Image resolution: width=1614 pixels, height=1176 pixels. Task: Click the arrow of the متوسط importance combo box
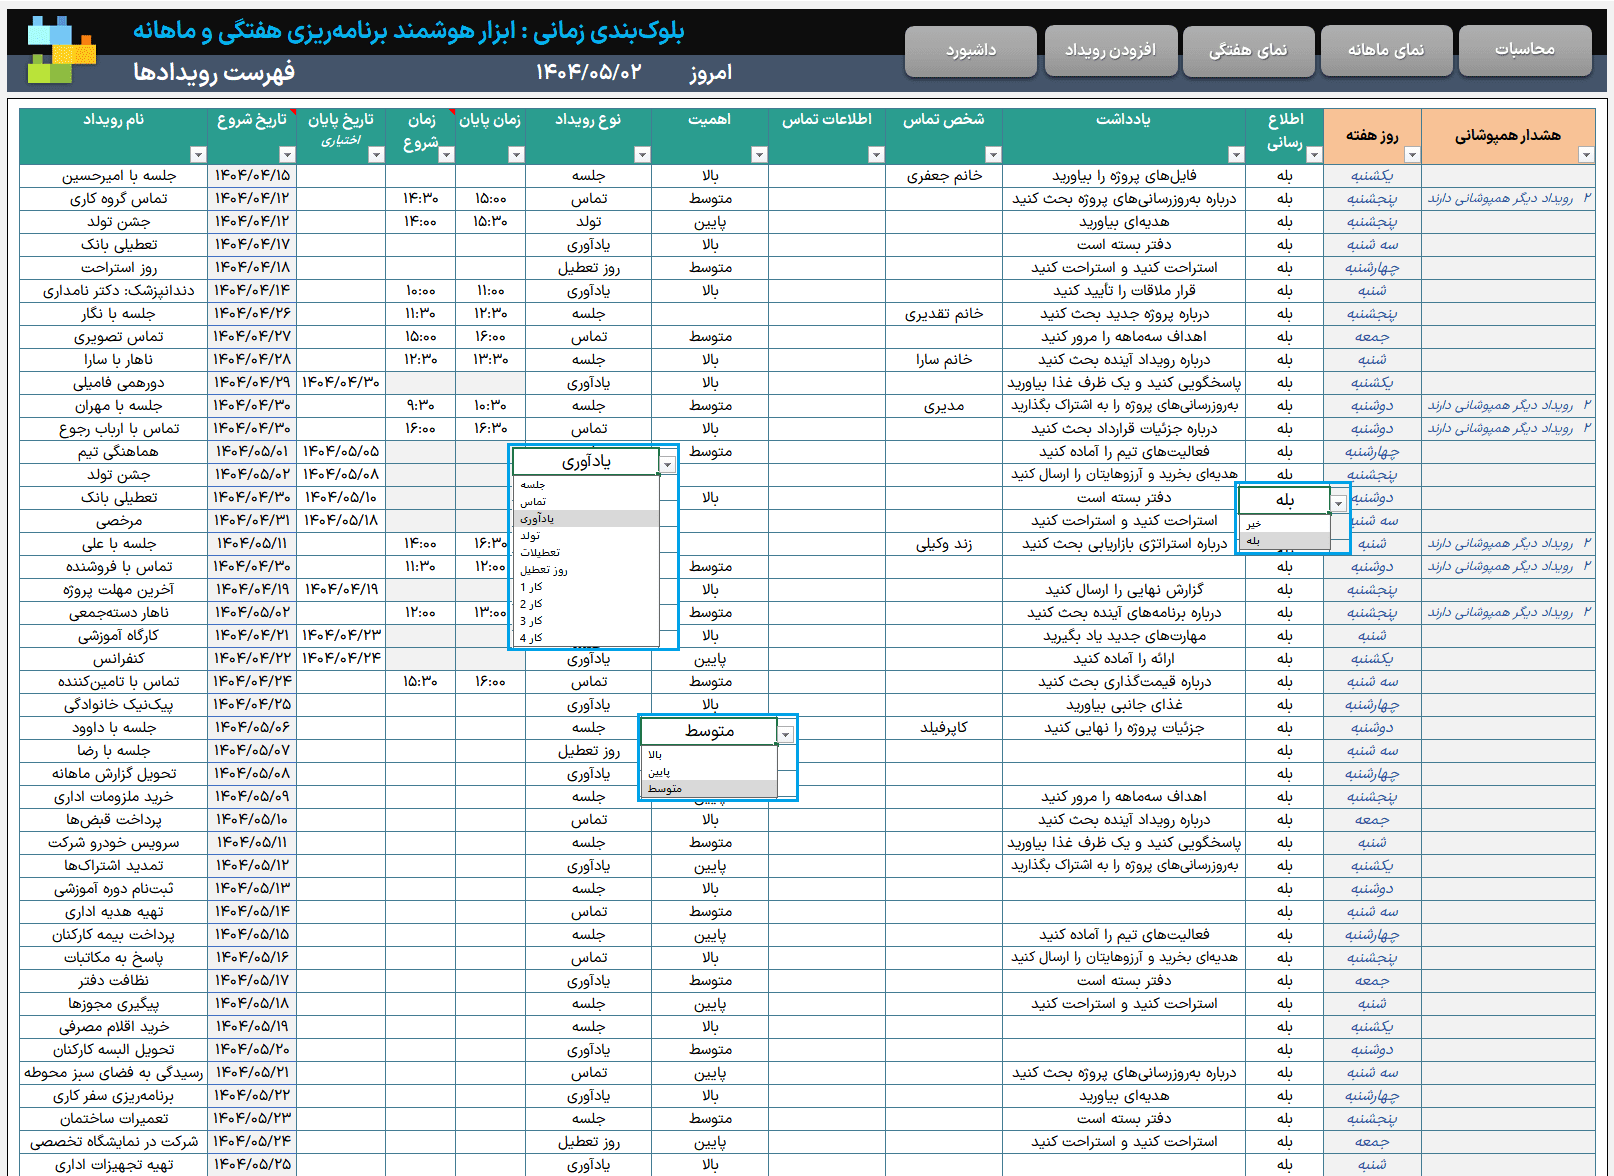(x=786, y=733)
